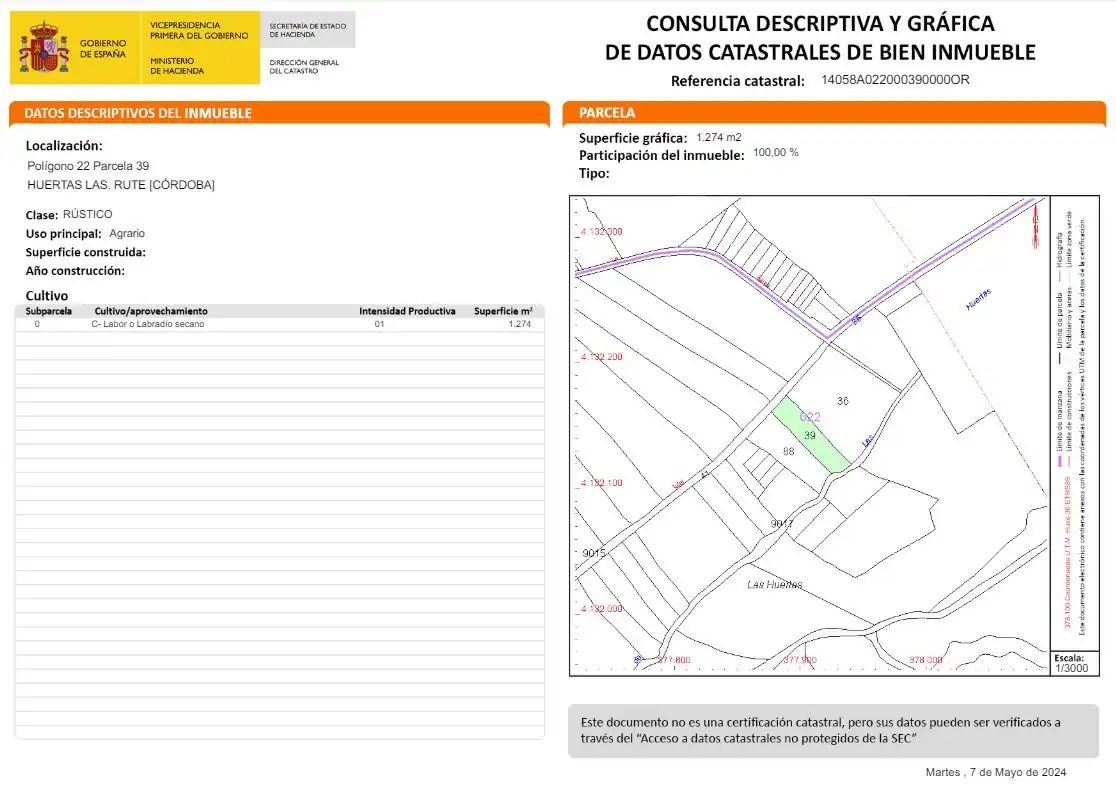Click 'Año construcción:' label
1116x788 pixels.
tap(75, 270)
